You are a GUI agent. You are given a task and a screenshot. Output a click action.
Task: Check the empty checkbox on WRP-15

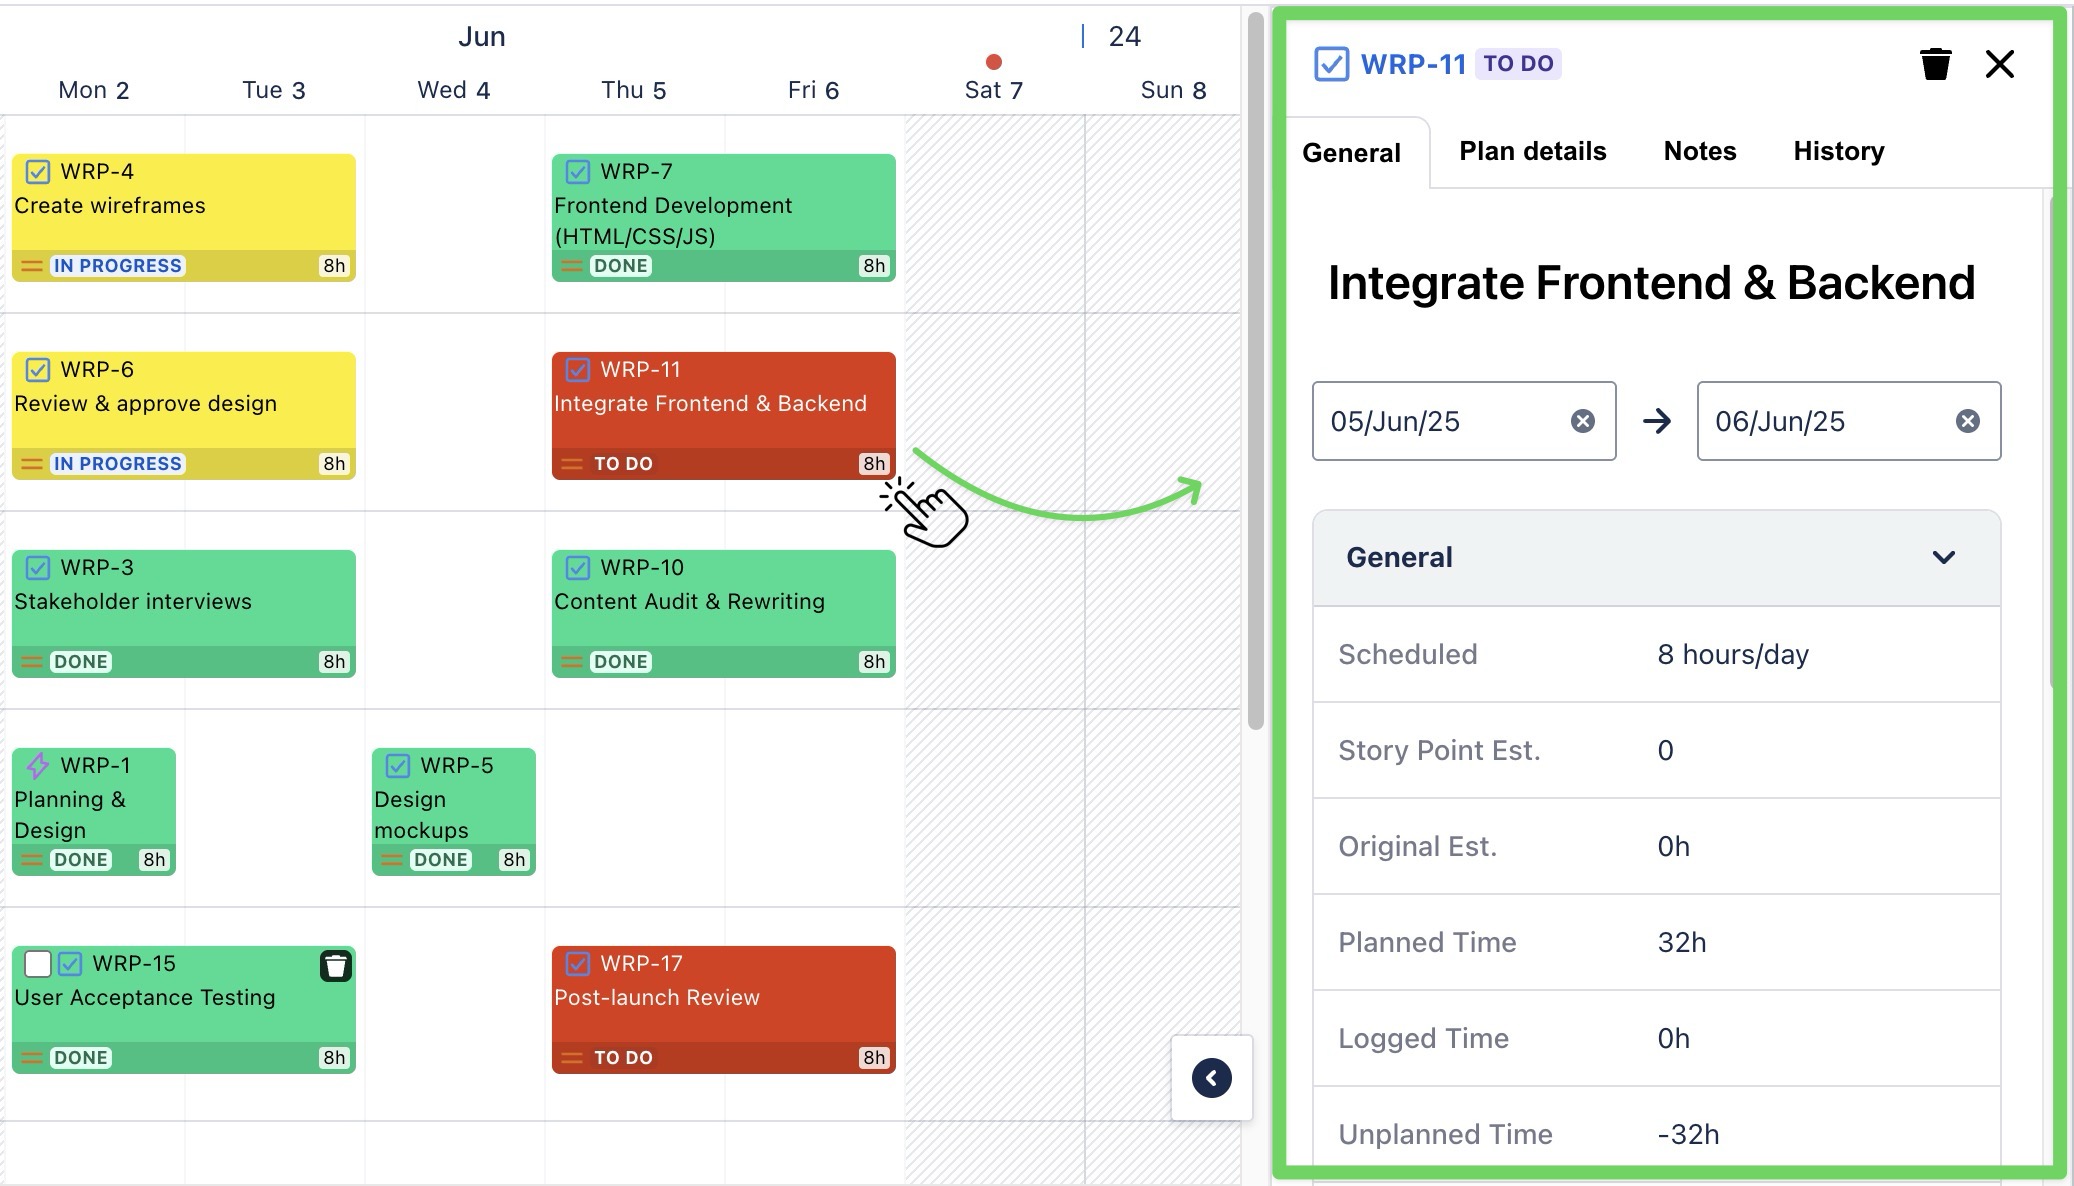coord(37,963)
